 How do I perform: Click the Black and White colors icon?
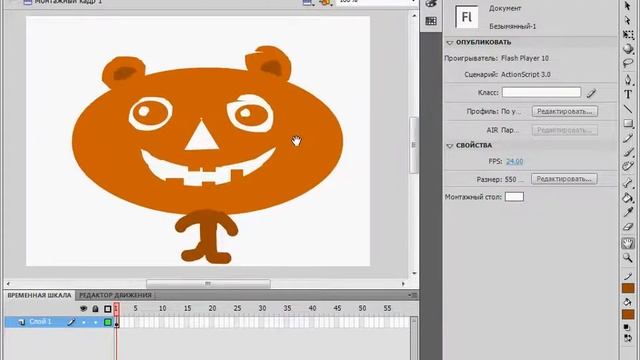point(628,327)
